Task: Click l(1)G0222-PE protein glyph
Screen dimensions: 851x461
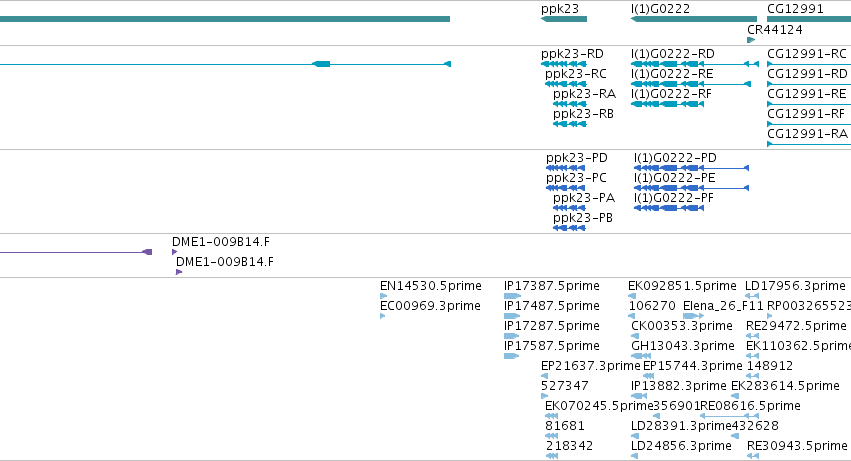Action: pyautogui.click(x=691, y=188)
